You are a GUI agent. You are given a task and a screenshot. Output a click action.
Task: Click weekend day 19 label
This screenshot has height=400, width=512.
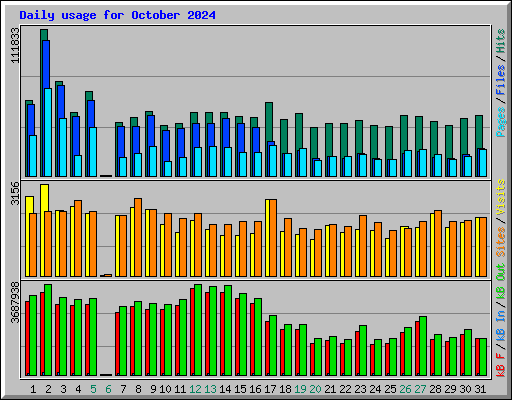pyautogui.click(x=300, y=389)
